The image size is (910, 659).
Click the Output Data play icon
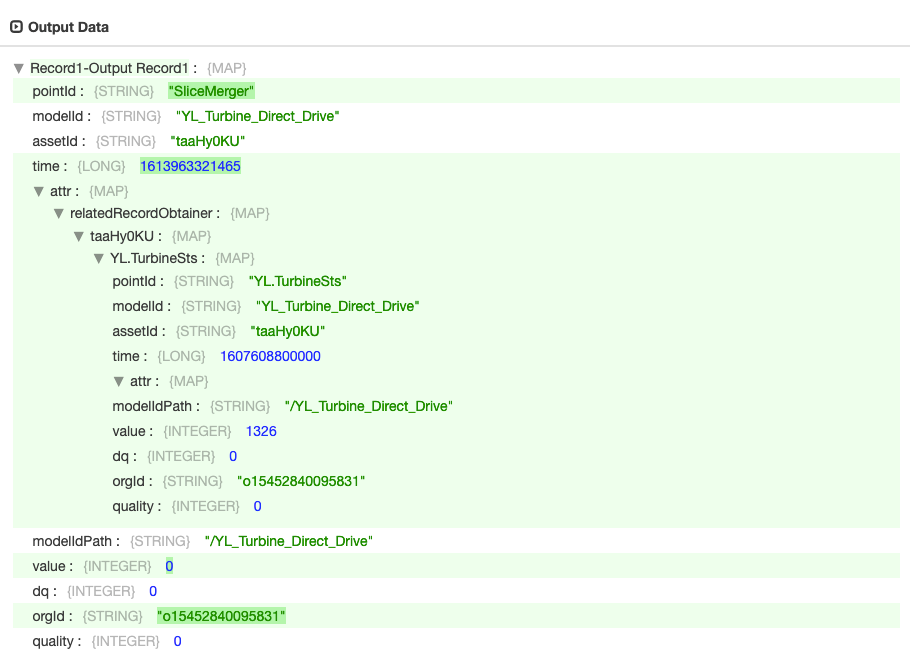pyautogui.click(x=18, y=27)
